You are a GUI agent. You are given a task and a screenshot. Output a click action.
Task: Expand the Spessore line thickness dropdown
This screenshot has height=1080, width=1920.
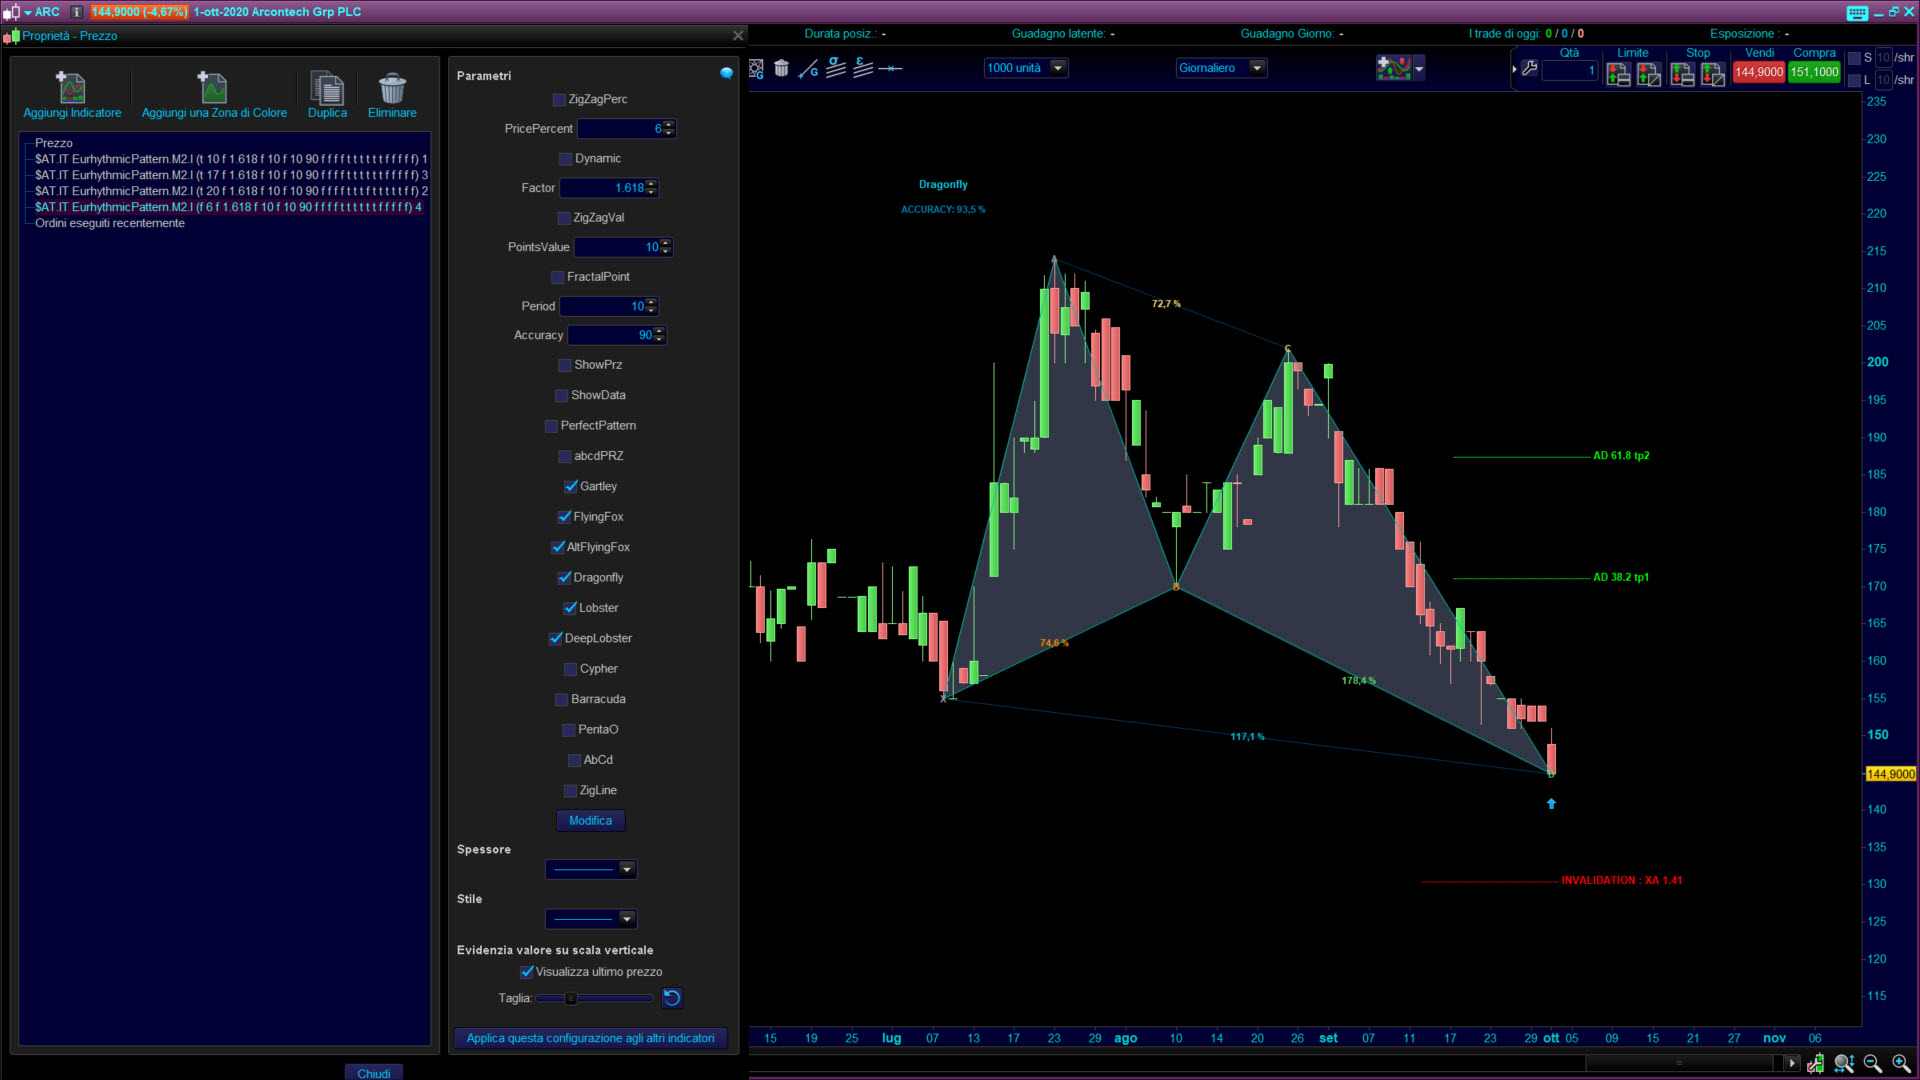click(x=626, y=869)
